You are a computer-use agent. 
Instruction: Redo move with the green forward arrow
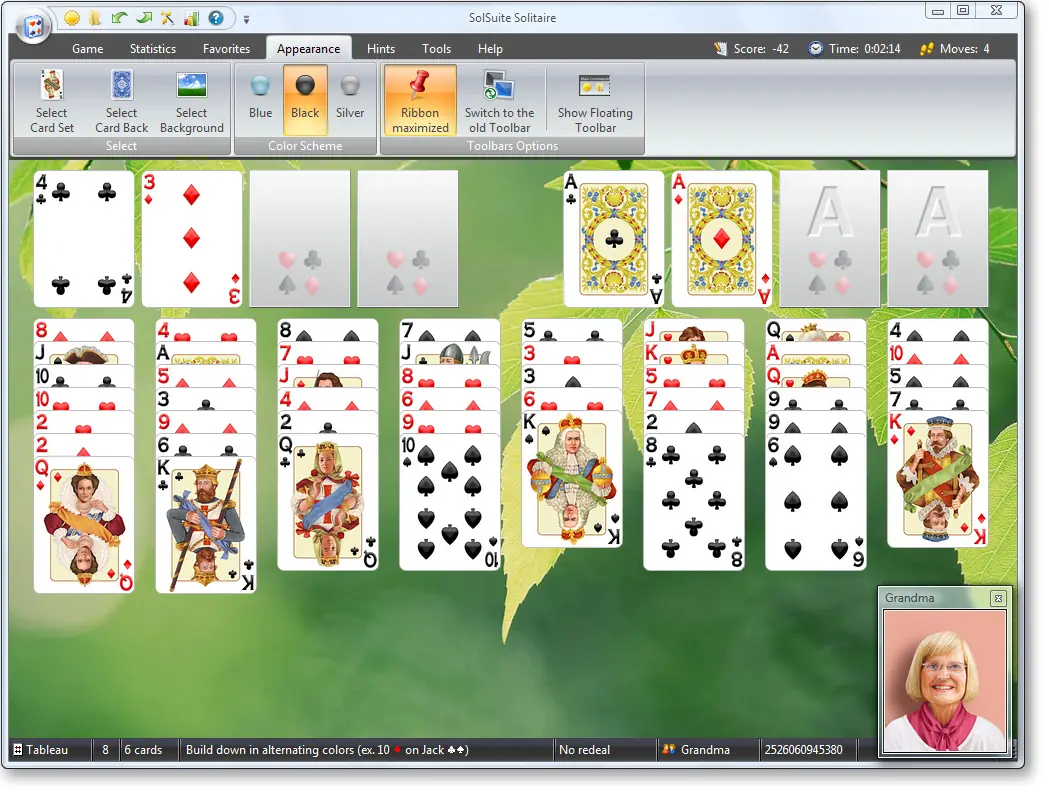pos(144,18)
